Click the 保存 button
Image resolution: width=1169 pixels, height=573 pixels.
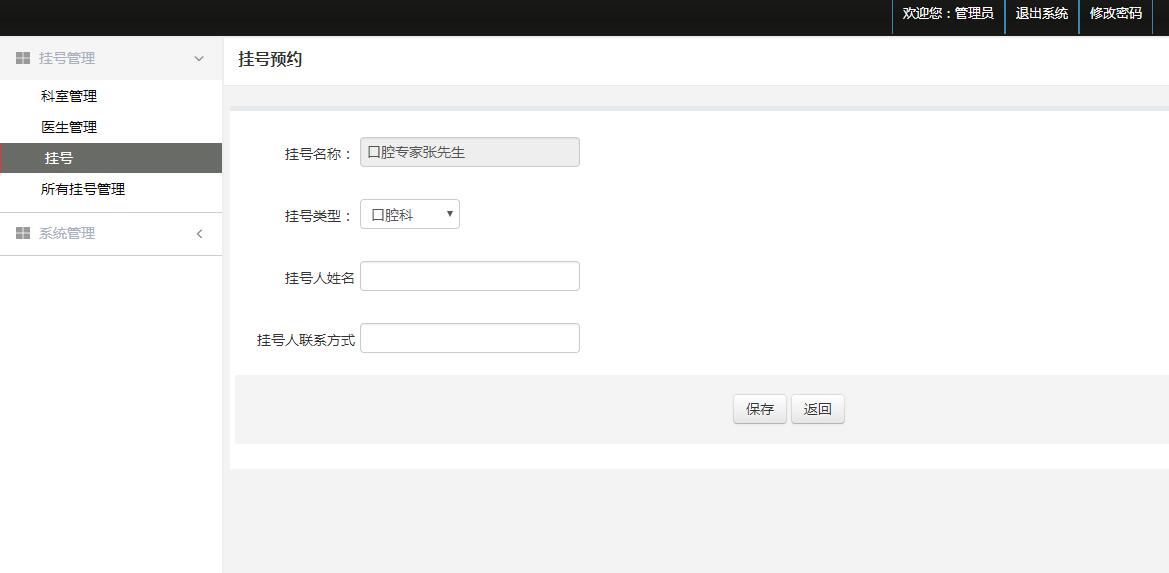coord(760,409)
